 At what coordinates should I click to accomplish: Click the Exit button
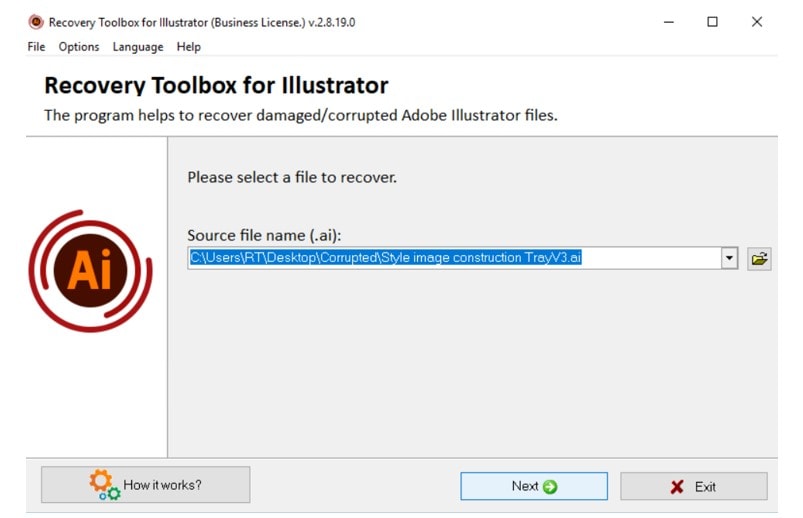693,486
